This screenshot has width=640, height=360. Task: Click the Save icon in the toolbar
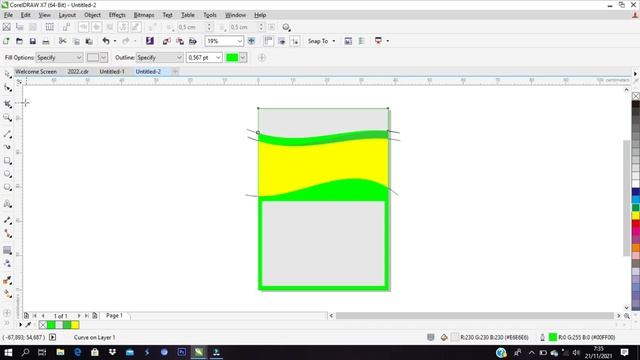33,41
